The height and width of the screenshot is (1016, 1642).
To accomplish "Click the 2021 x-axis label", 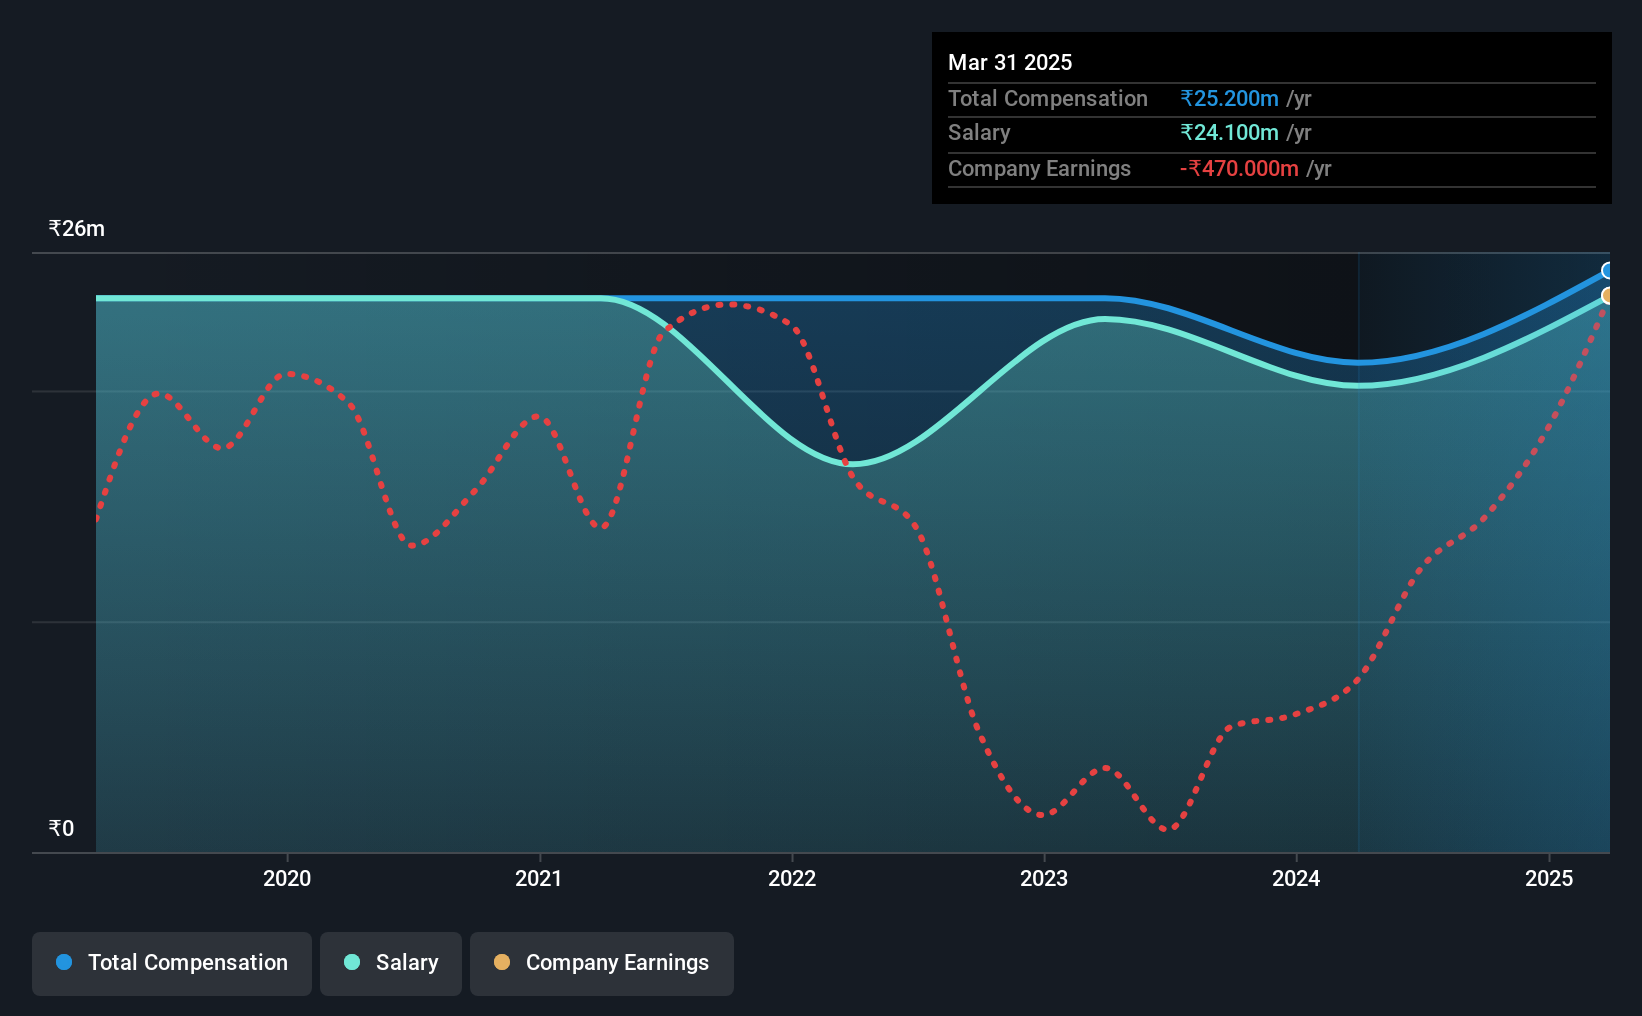I will pyautogui.click(x=539, y=878).
